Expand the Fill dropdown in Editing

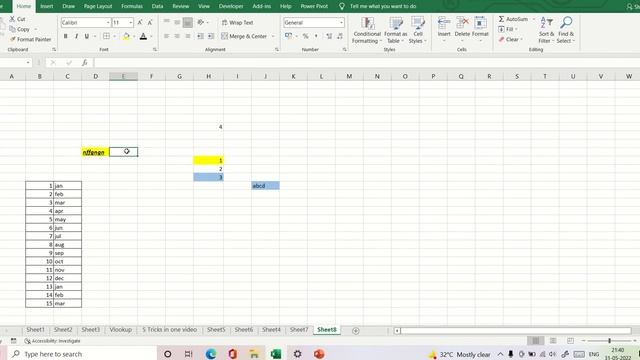pos(516,29)
